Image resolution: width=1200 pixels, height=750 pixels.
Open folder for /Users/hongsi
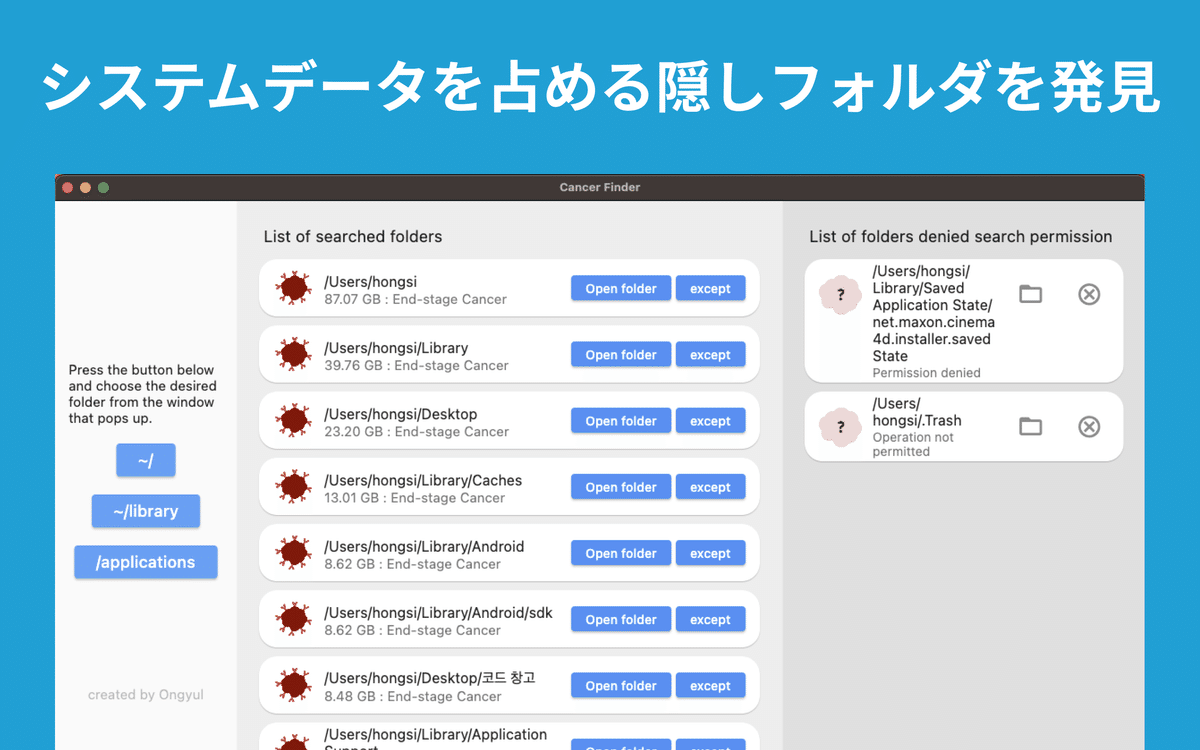[621, 288]
